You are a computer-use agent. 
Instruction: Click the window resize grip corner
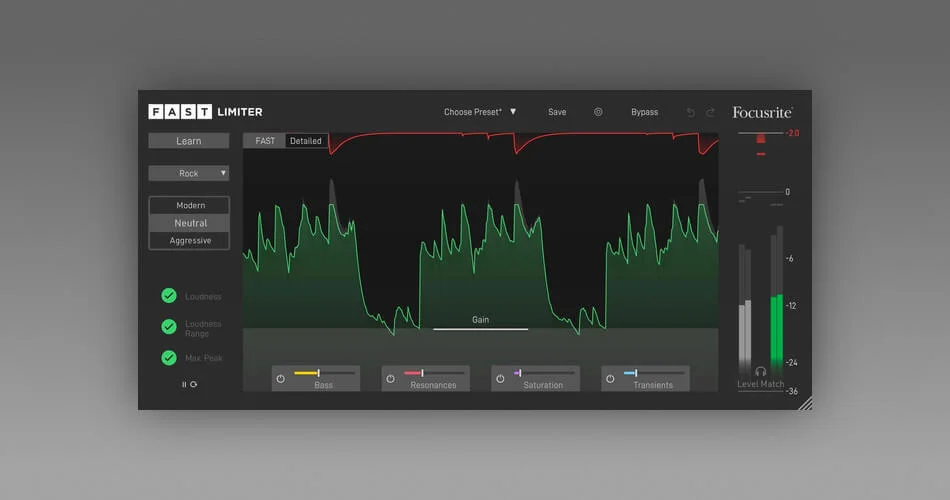[805, 403]
